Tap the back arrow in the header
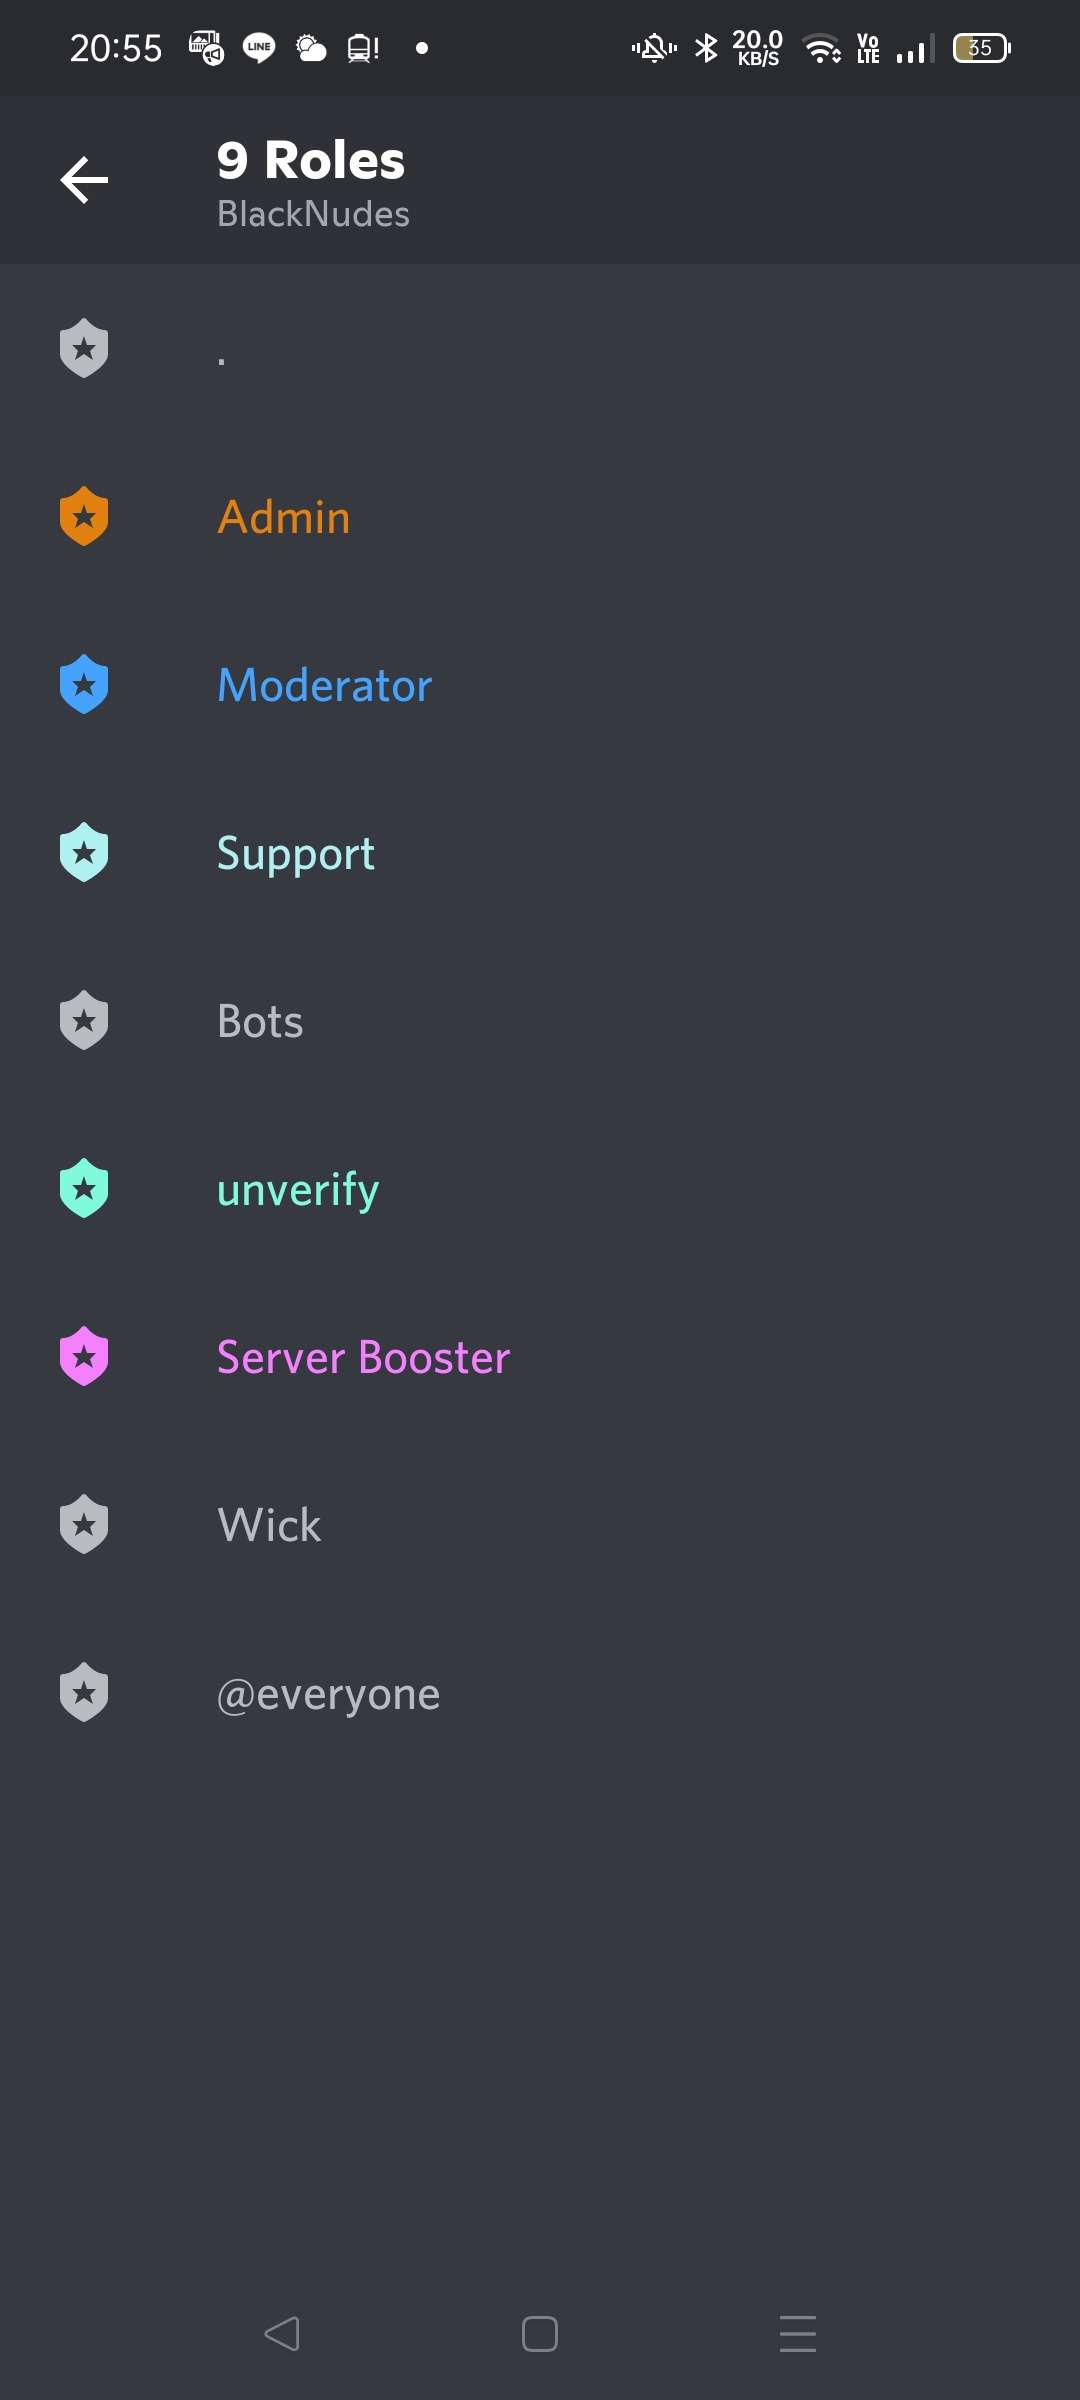Screen dimensions: 1080x2400 [x=84, y=180]
